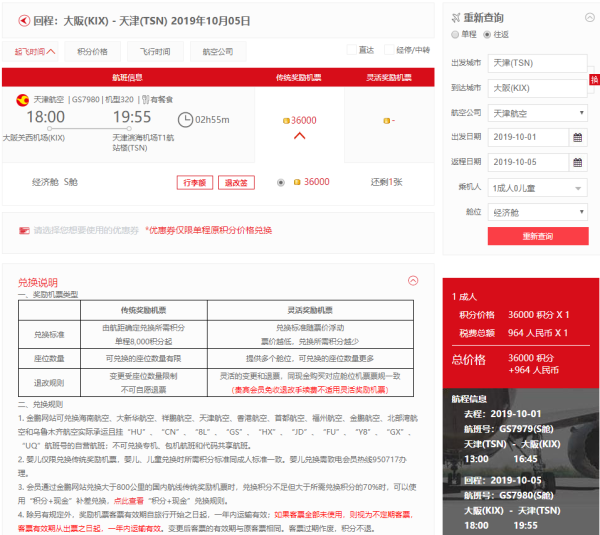The width and height of the screenshot is (600, 535).
Task: Check the 经停/中转 checkbox
Action: point(389,50)
